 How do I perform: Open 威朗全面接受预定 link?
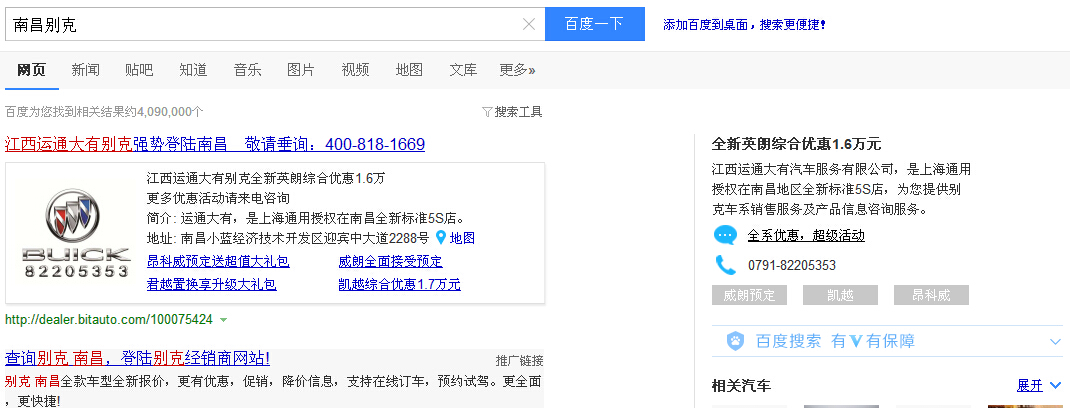[390, 261]
